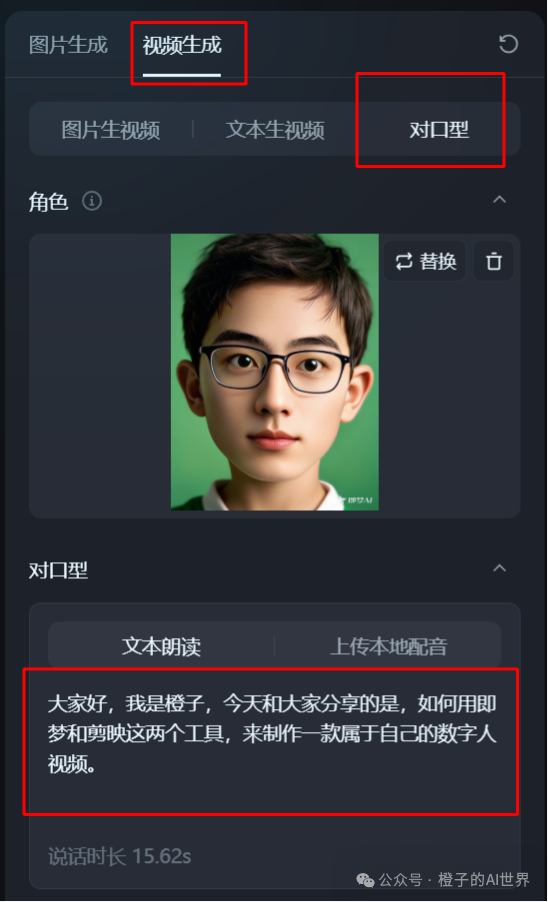Choose the 图片生视频 mode
The width and height of the screenshot is (548, 902).
(x=110, y=130)
